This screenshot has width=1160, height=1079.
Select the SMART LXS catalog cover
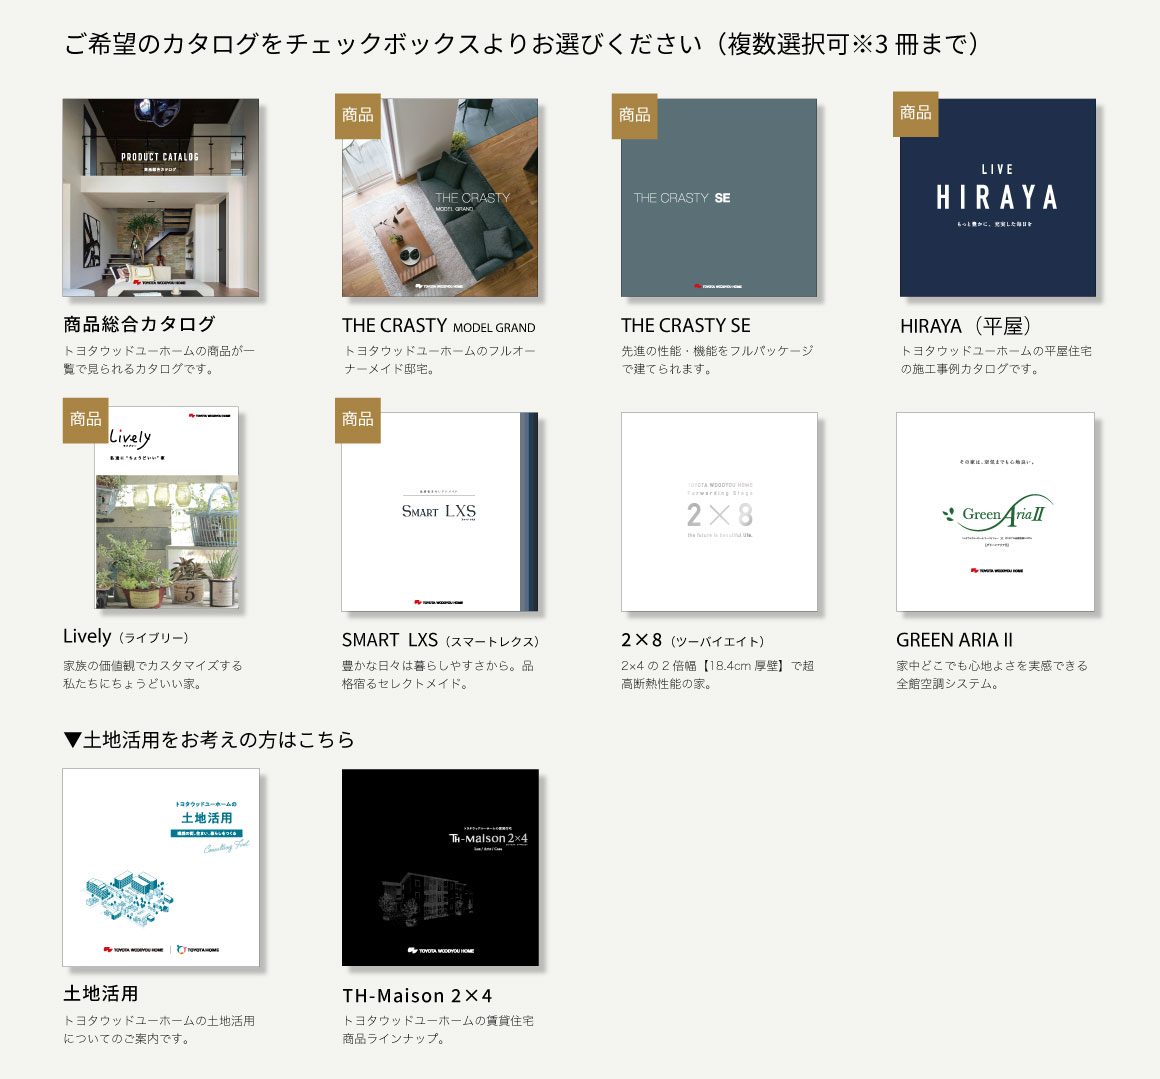440,512
